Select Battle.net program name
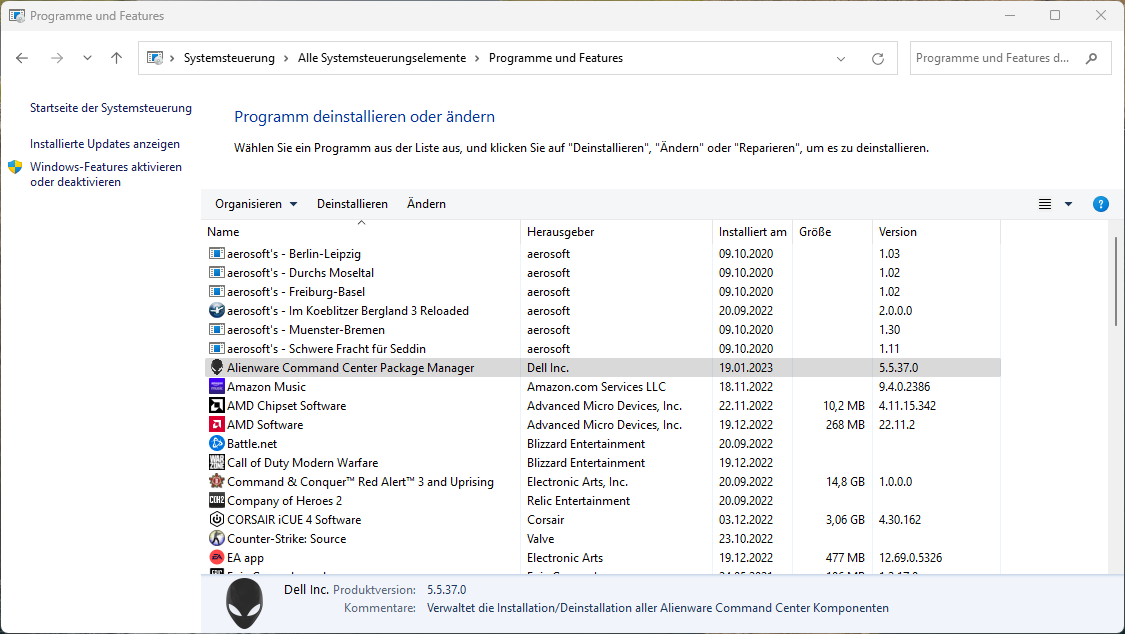The height and width of the screenshot is (634, 1125). pyautogui.click(x=252, y=444)
